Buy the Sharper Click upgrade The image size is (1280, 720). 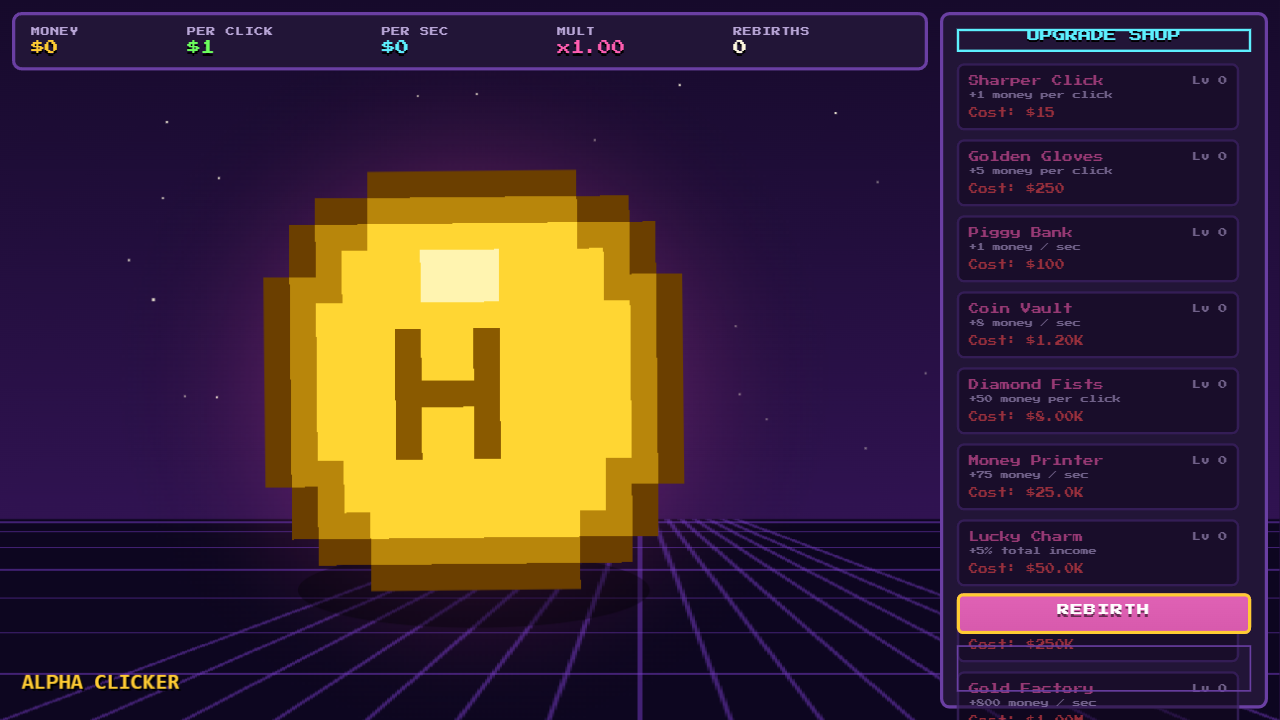1098,97
